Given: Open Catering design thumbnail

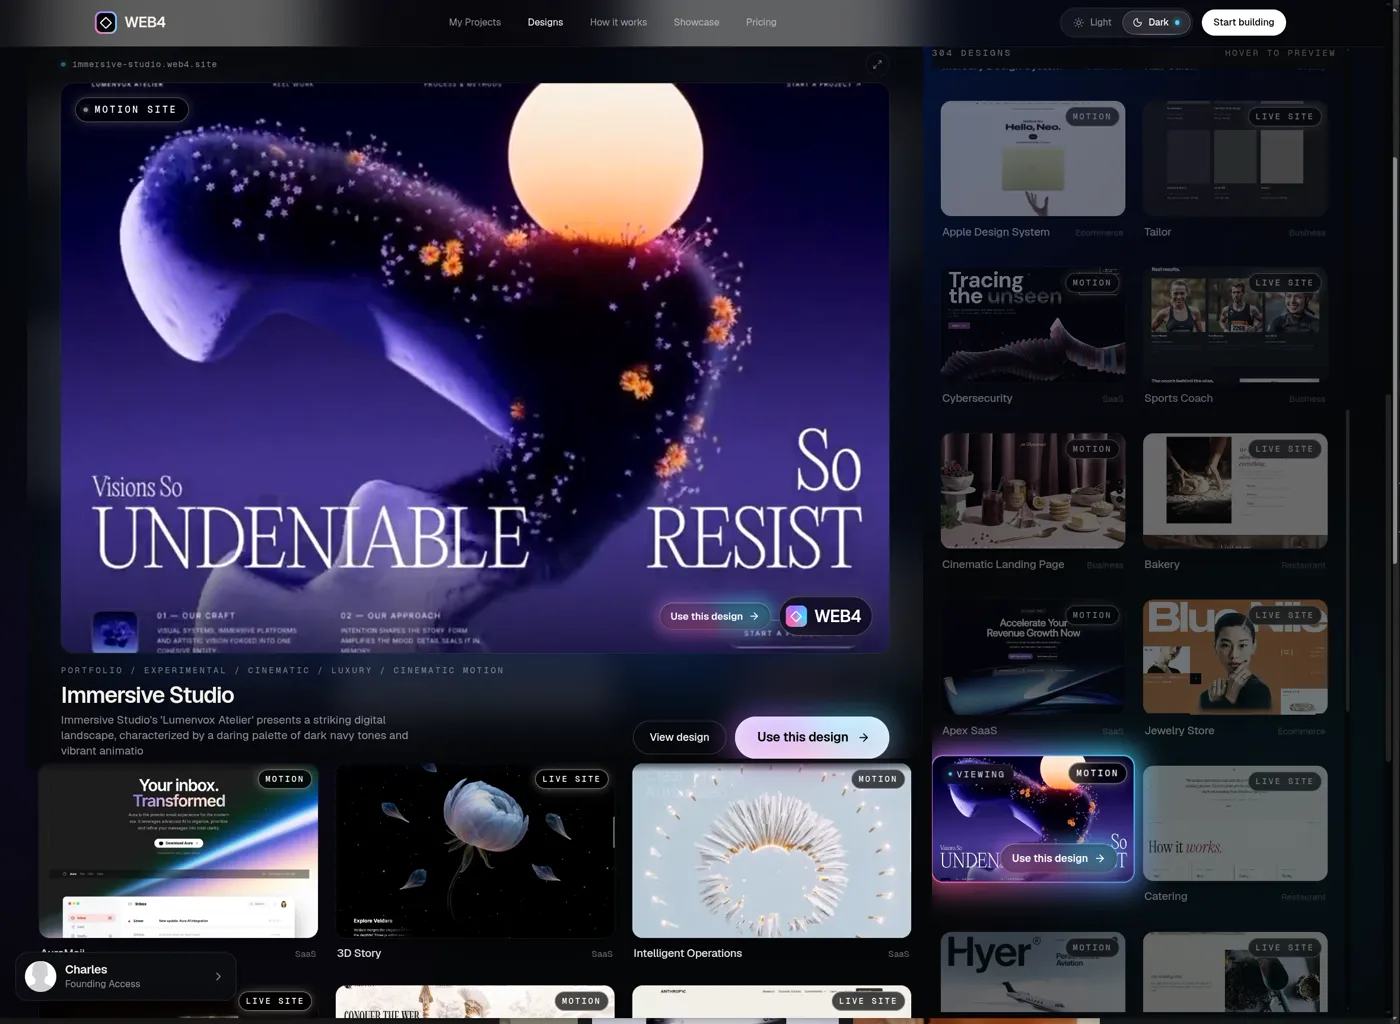Looking at the screenshot, I should (x=1235, y=823).
